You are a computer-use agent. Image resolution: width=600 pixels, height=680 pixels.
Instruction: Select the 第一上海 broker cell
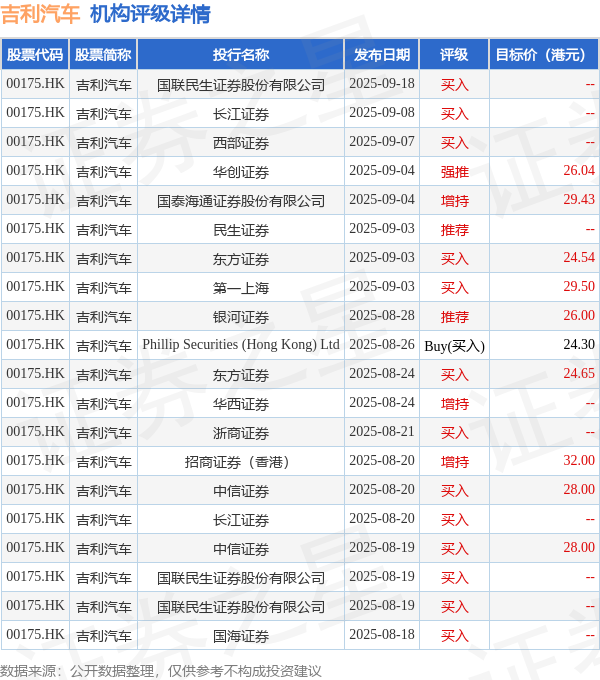(x=241, y=288)
